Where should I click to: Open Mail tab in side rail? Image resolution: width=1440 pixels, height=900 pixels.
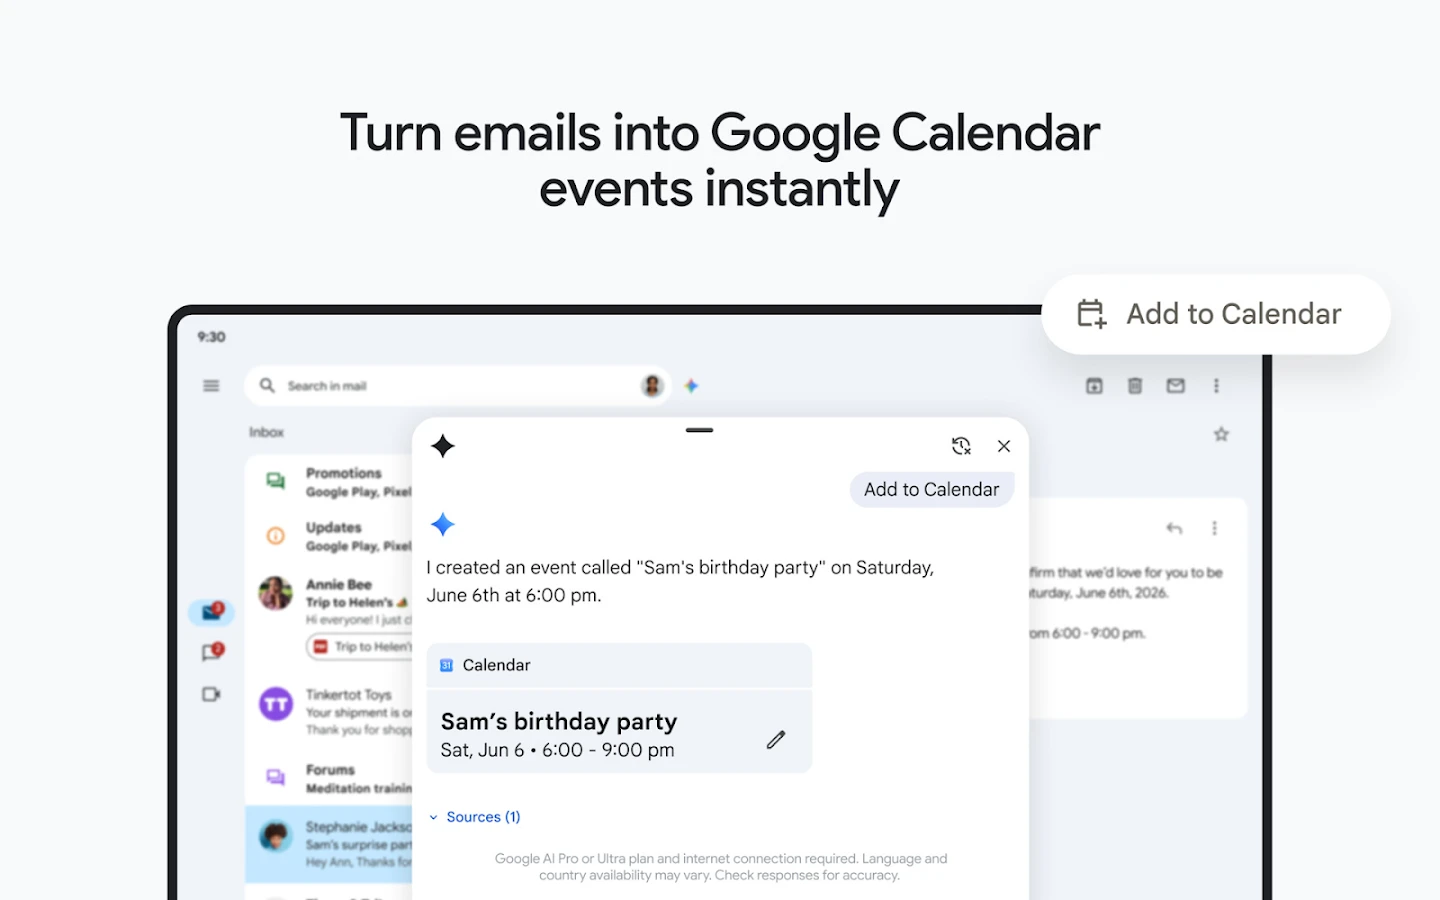212,612
